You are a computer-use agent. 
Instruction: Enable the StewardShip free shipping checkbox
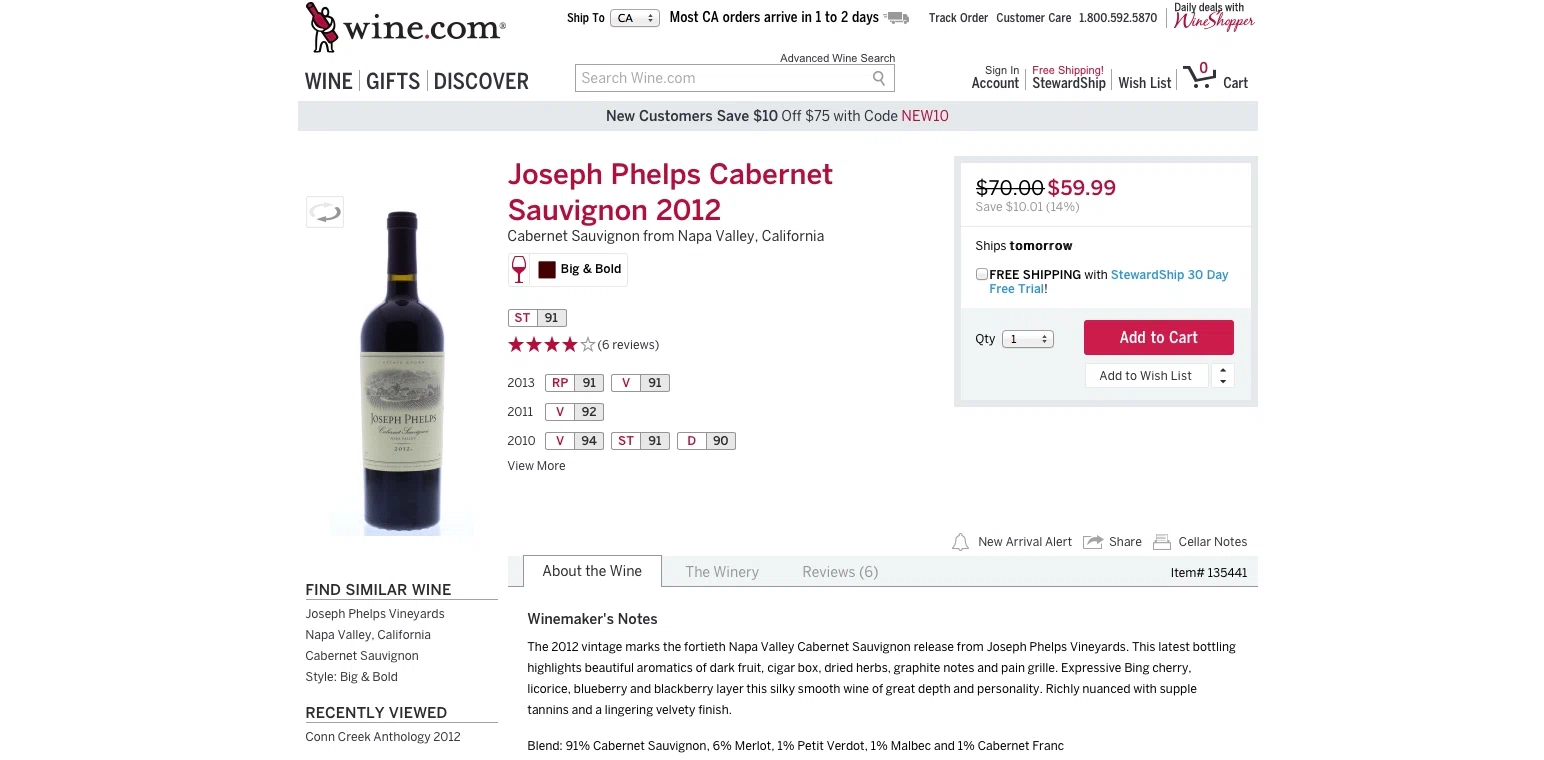982,274
